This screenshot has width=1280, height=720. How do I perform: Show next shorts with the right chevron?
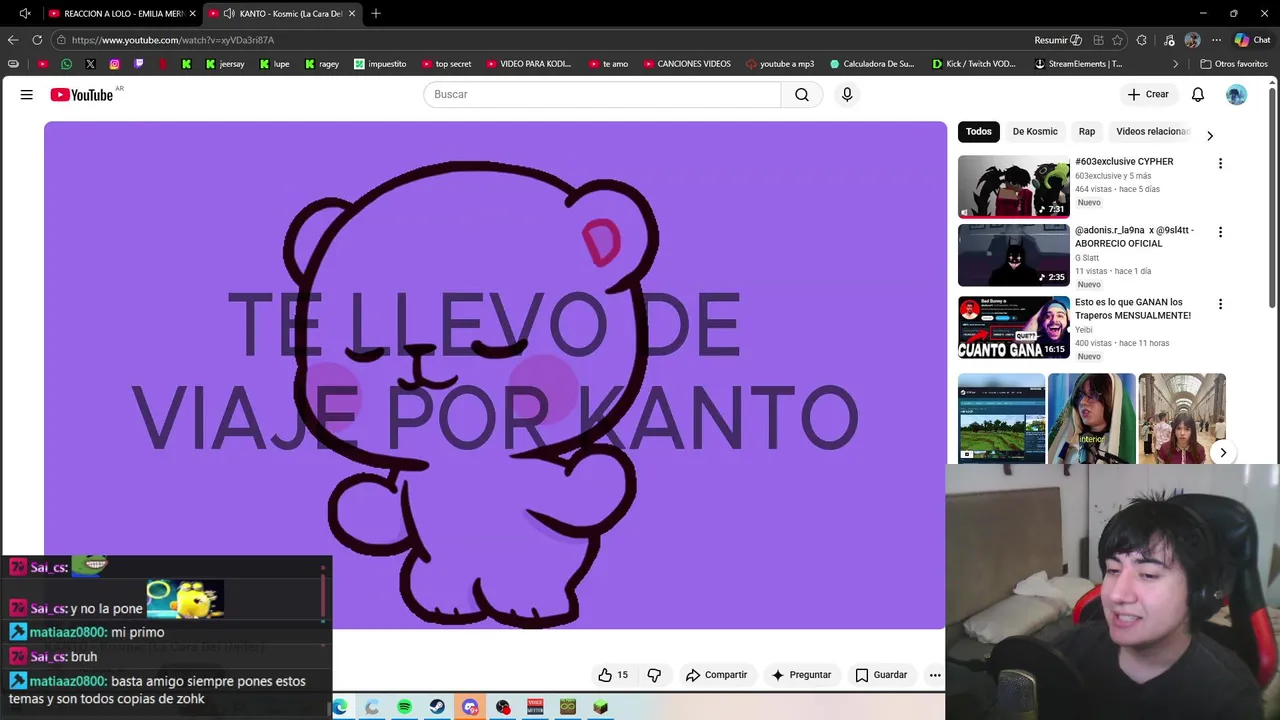click(x=1223, y=453)
